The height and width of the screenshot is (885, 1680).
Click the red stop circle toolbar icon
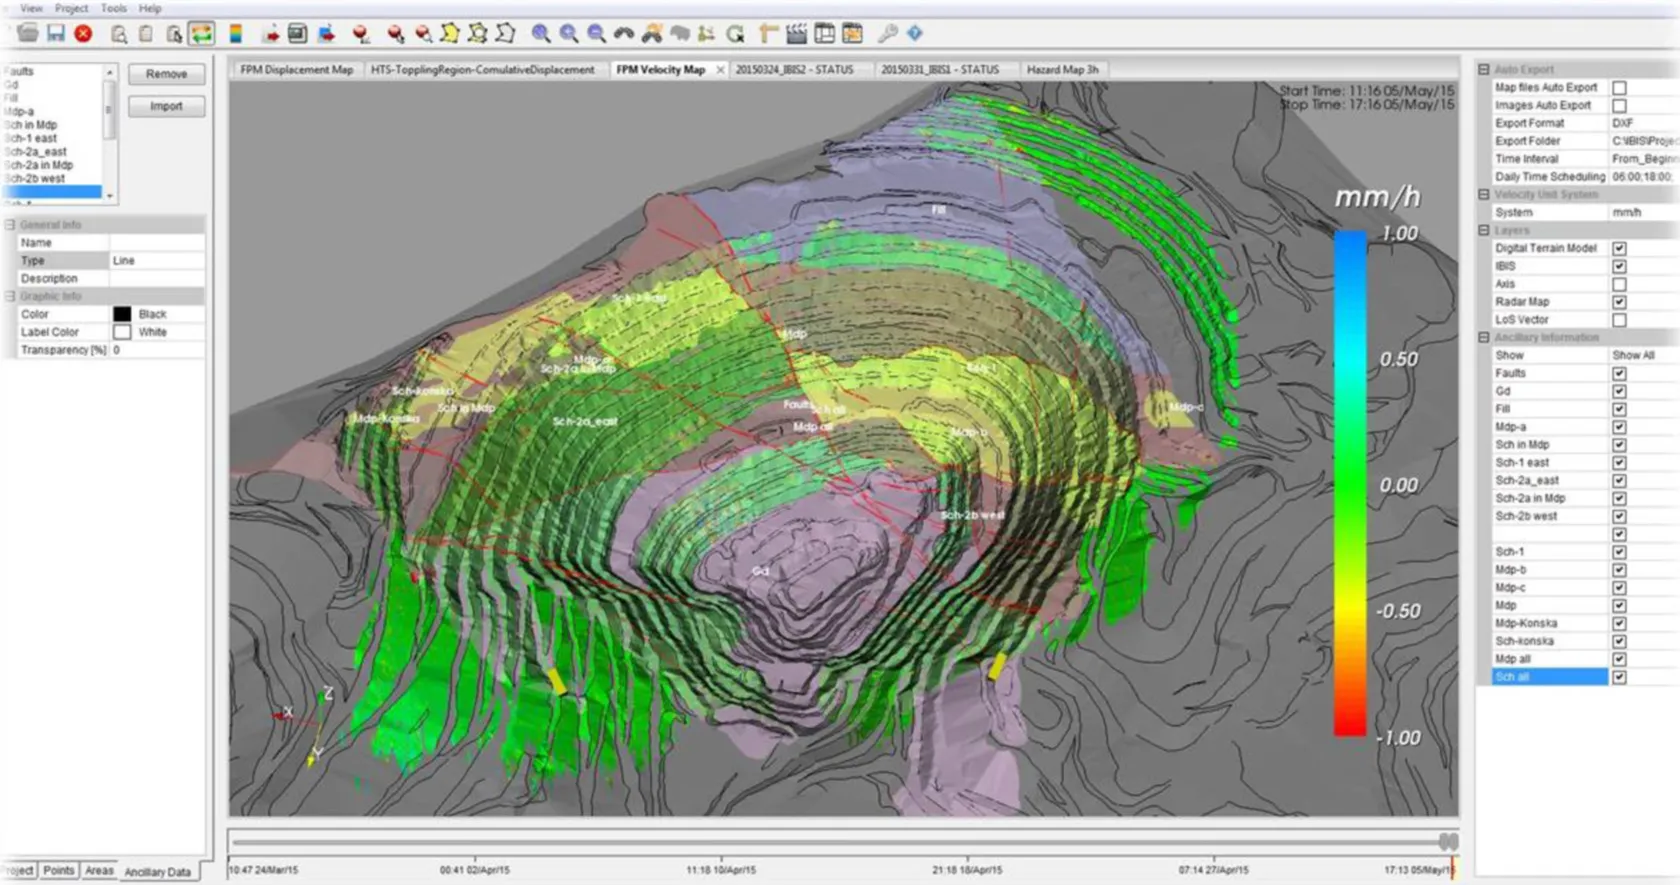tap(84, 33)
